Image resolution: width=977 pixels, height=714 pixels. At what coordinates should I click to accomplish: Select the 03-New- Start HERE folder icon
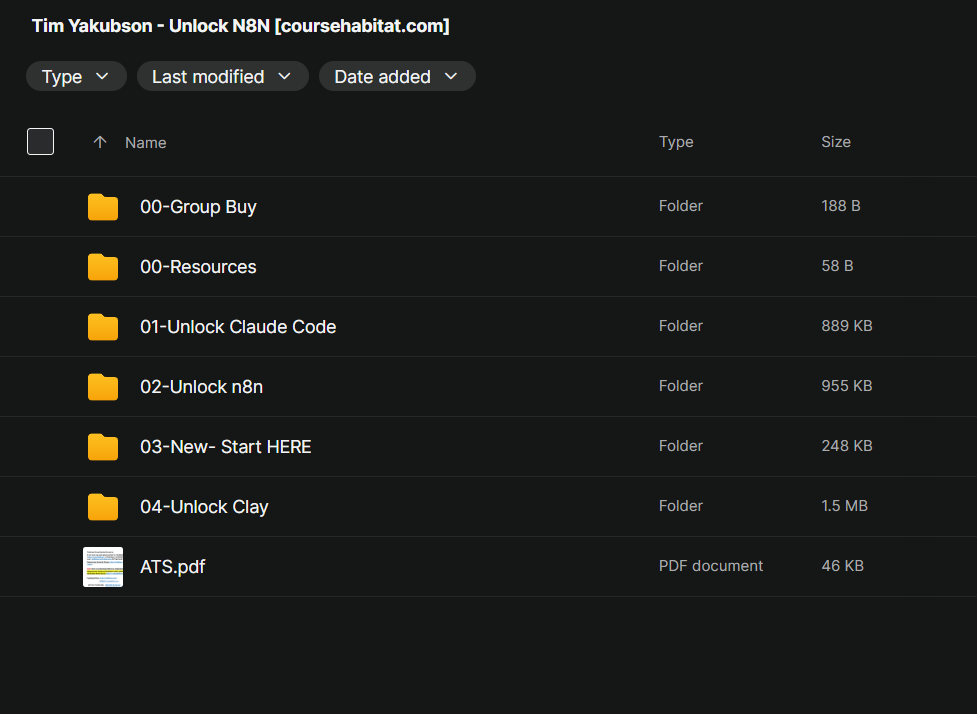coord(103,447)
